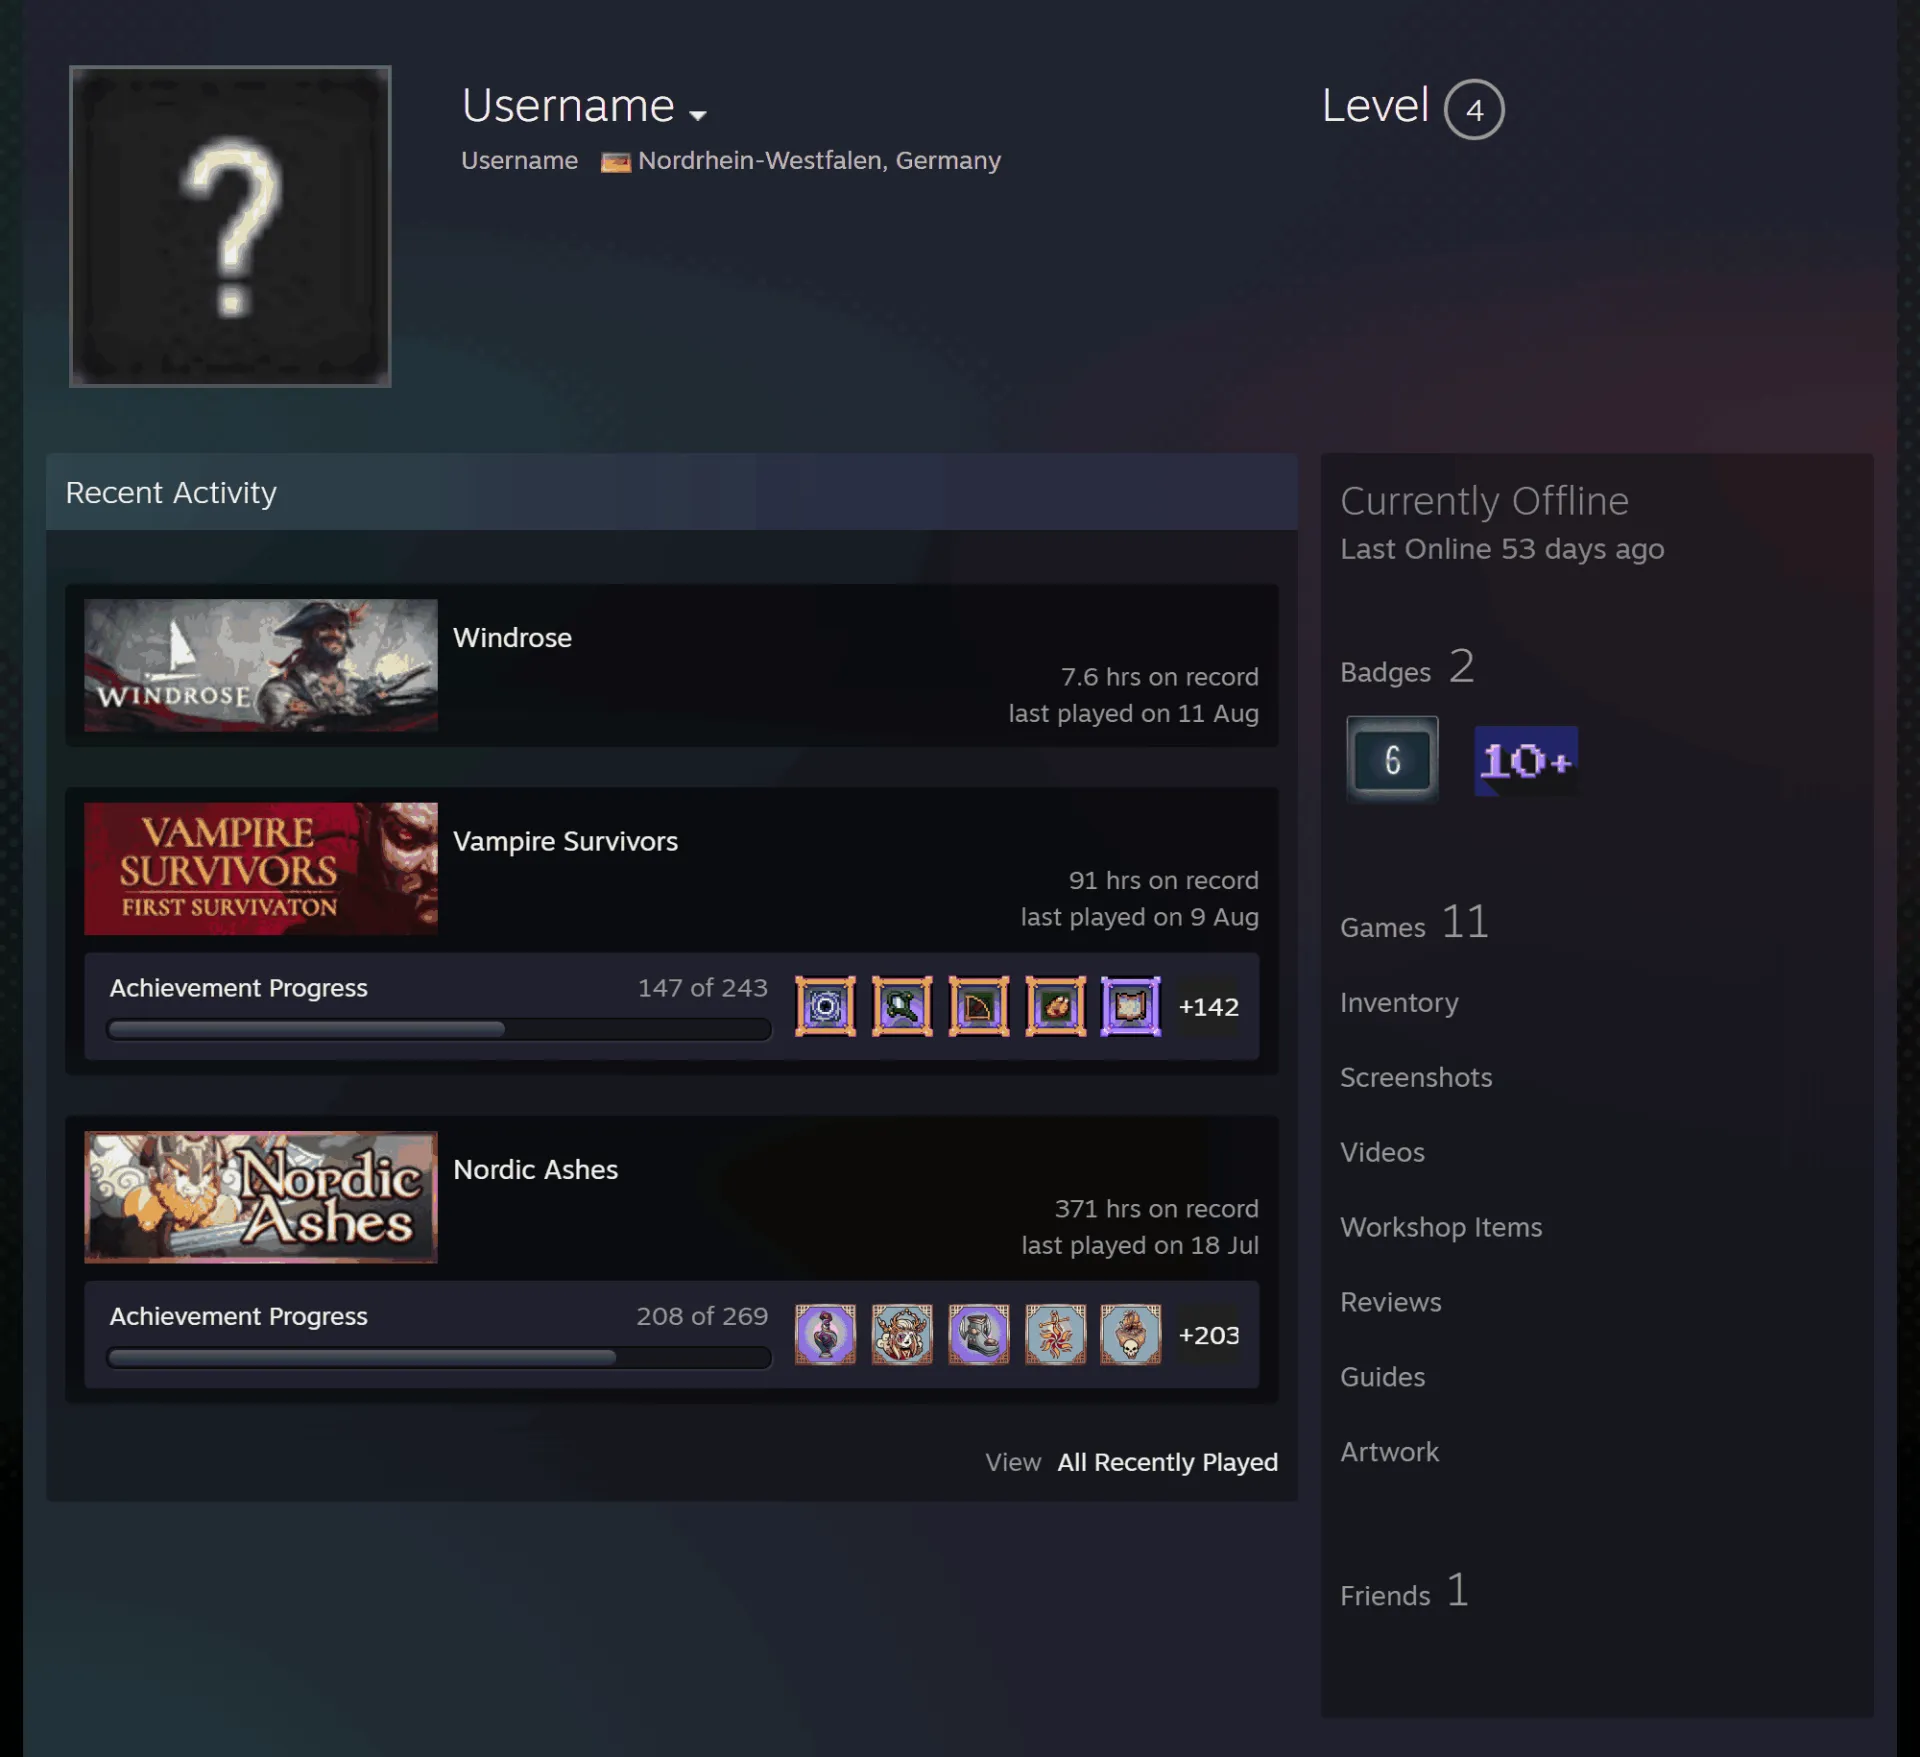Click the skull Nordic Ashes achievement icon

click(x=1131, y=1334)
